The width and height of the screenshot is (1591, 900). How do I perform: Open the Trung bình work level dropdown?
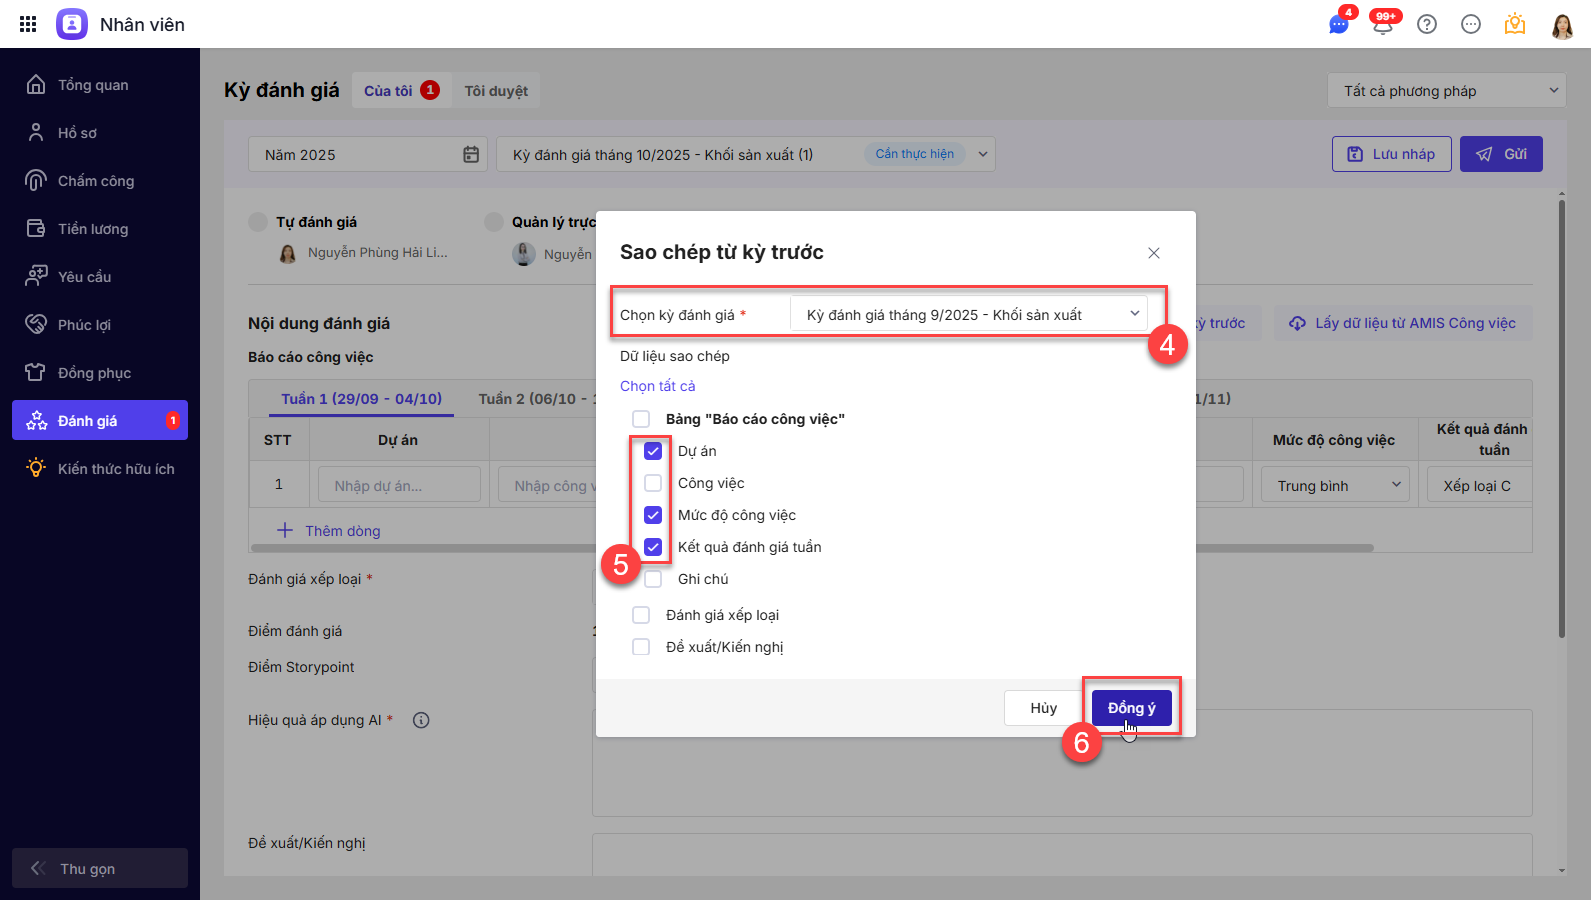pos(1335,486)
